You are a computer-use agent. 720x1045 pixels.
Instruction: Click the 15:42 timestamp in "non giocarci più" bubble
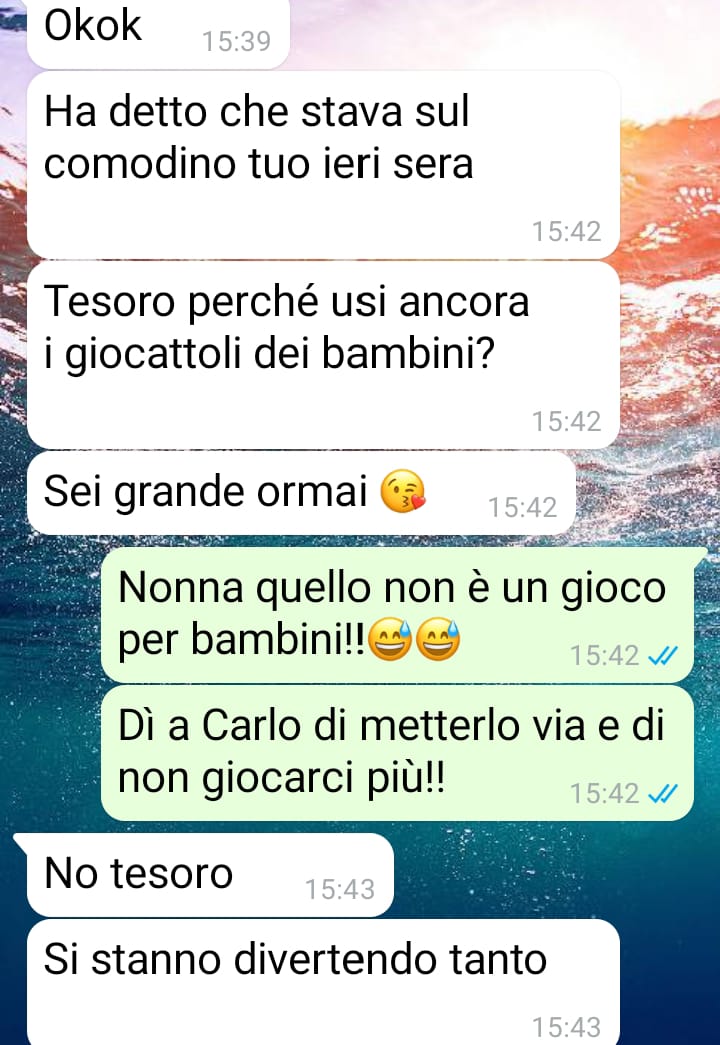point(605,793)
